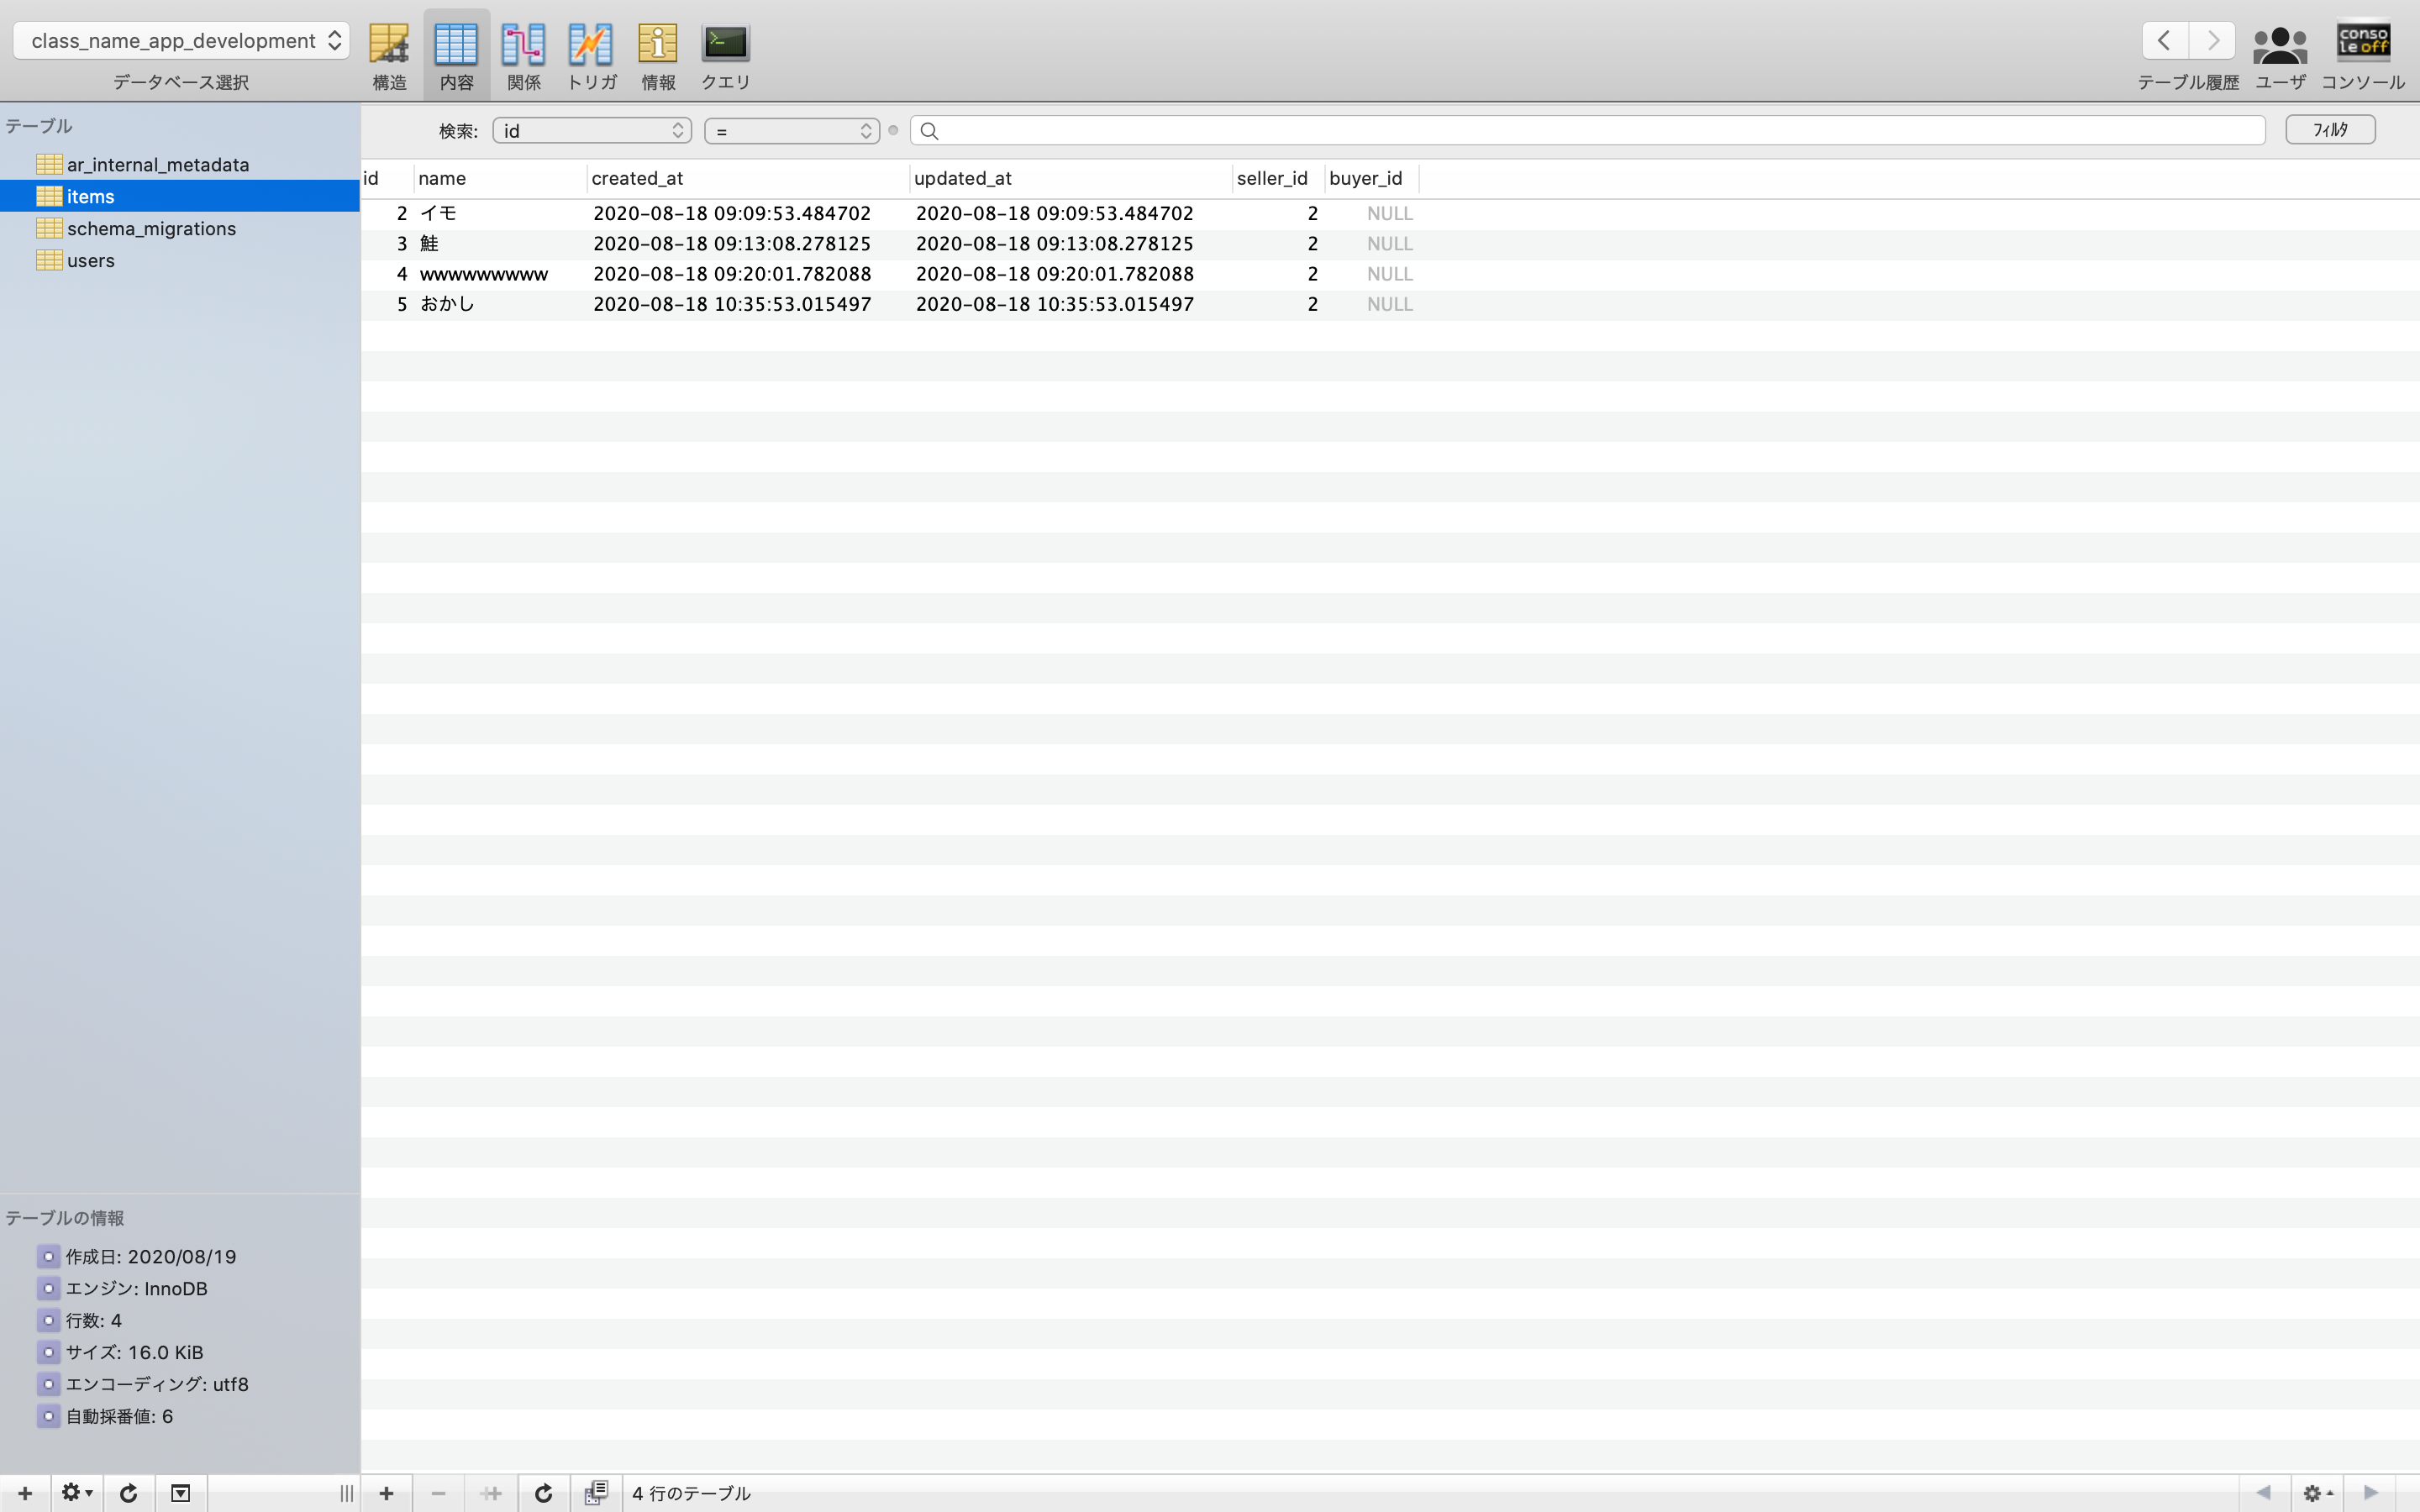The height and width of the screenshot is (1512, 2420).
Task: Open the filter operator '=' dropdown
Action: (791, 131)
